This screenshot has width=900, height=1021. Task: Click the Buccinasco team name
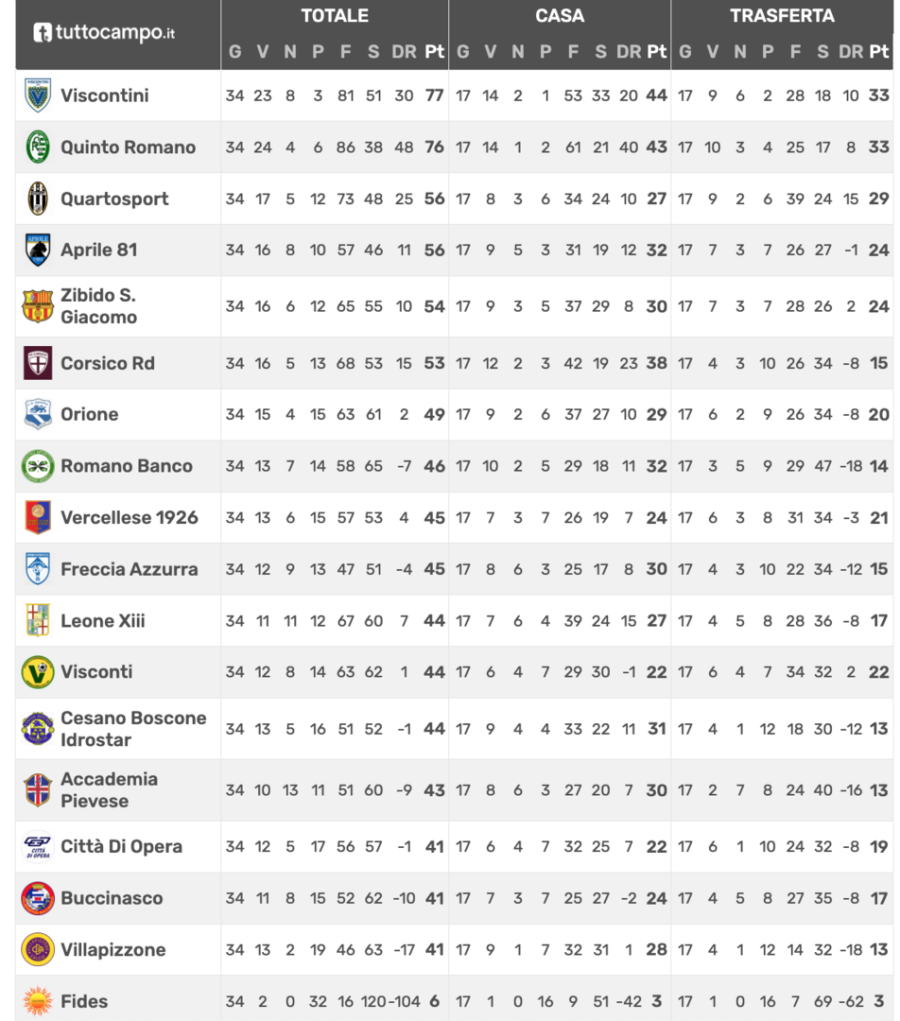[x=111, y=898]
